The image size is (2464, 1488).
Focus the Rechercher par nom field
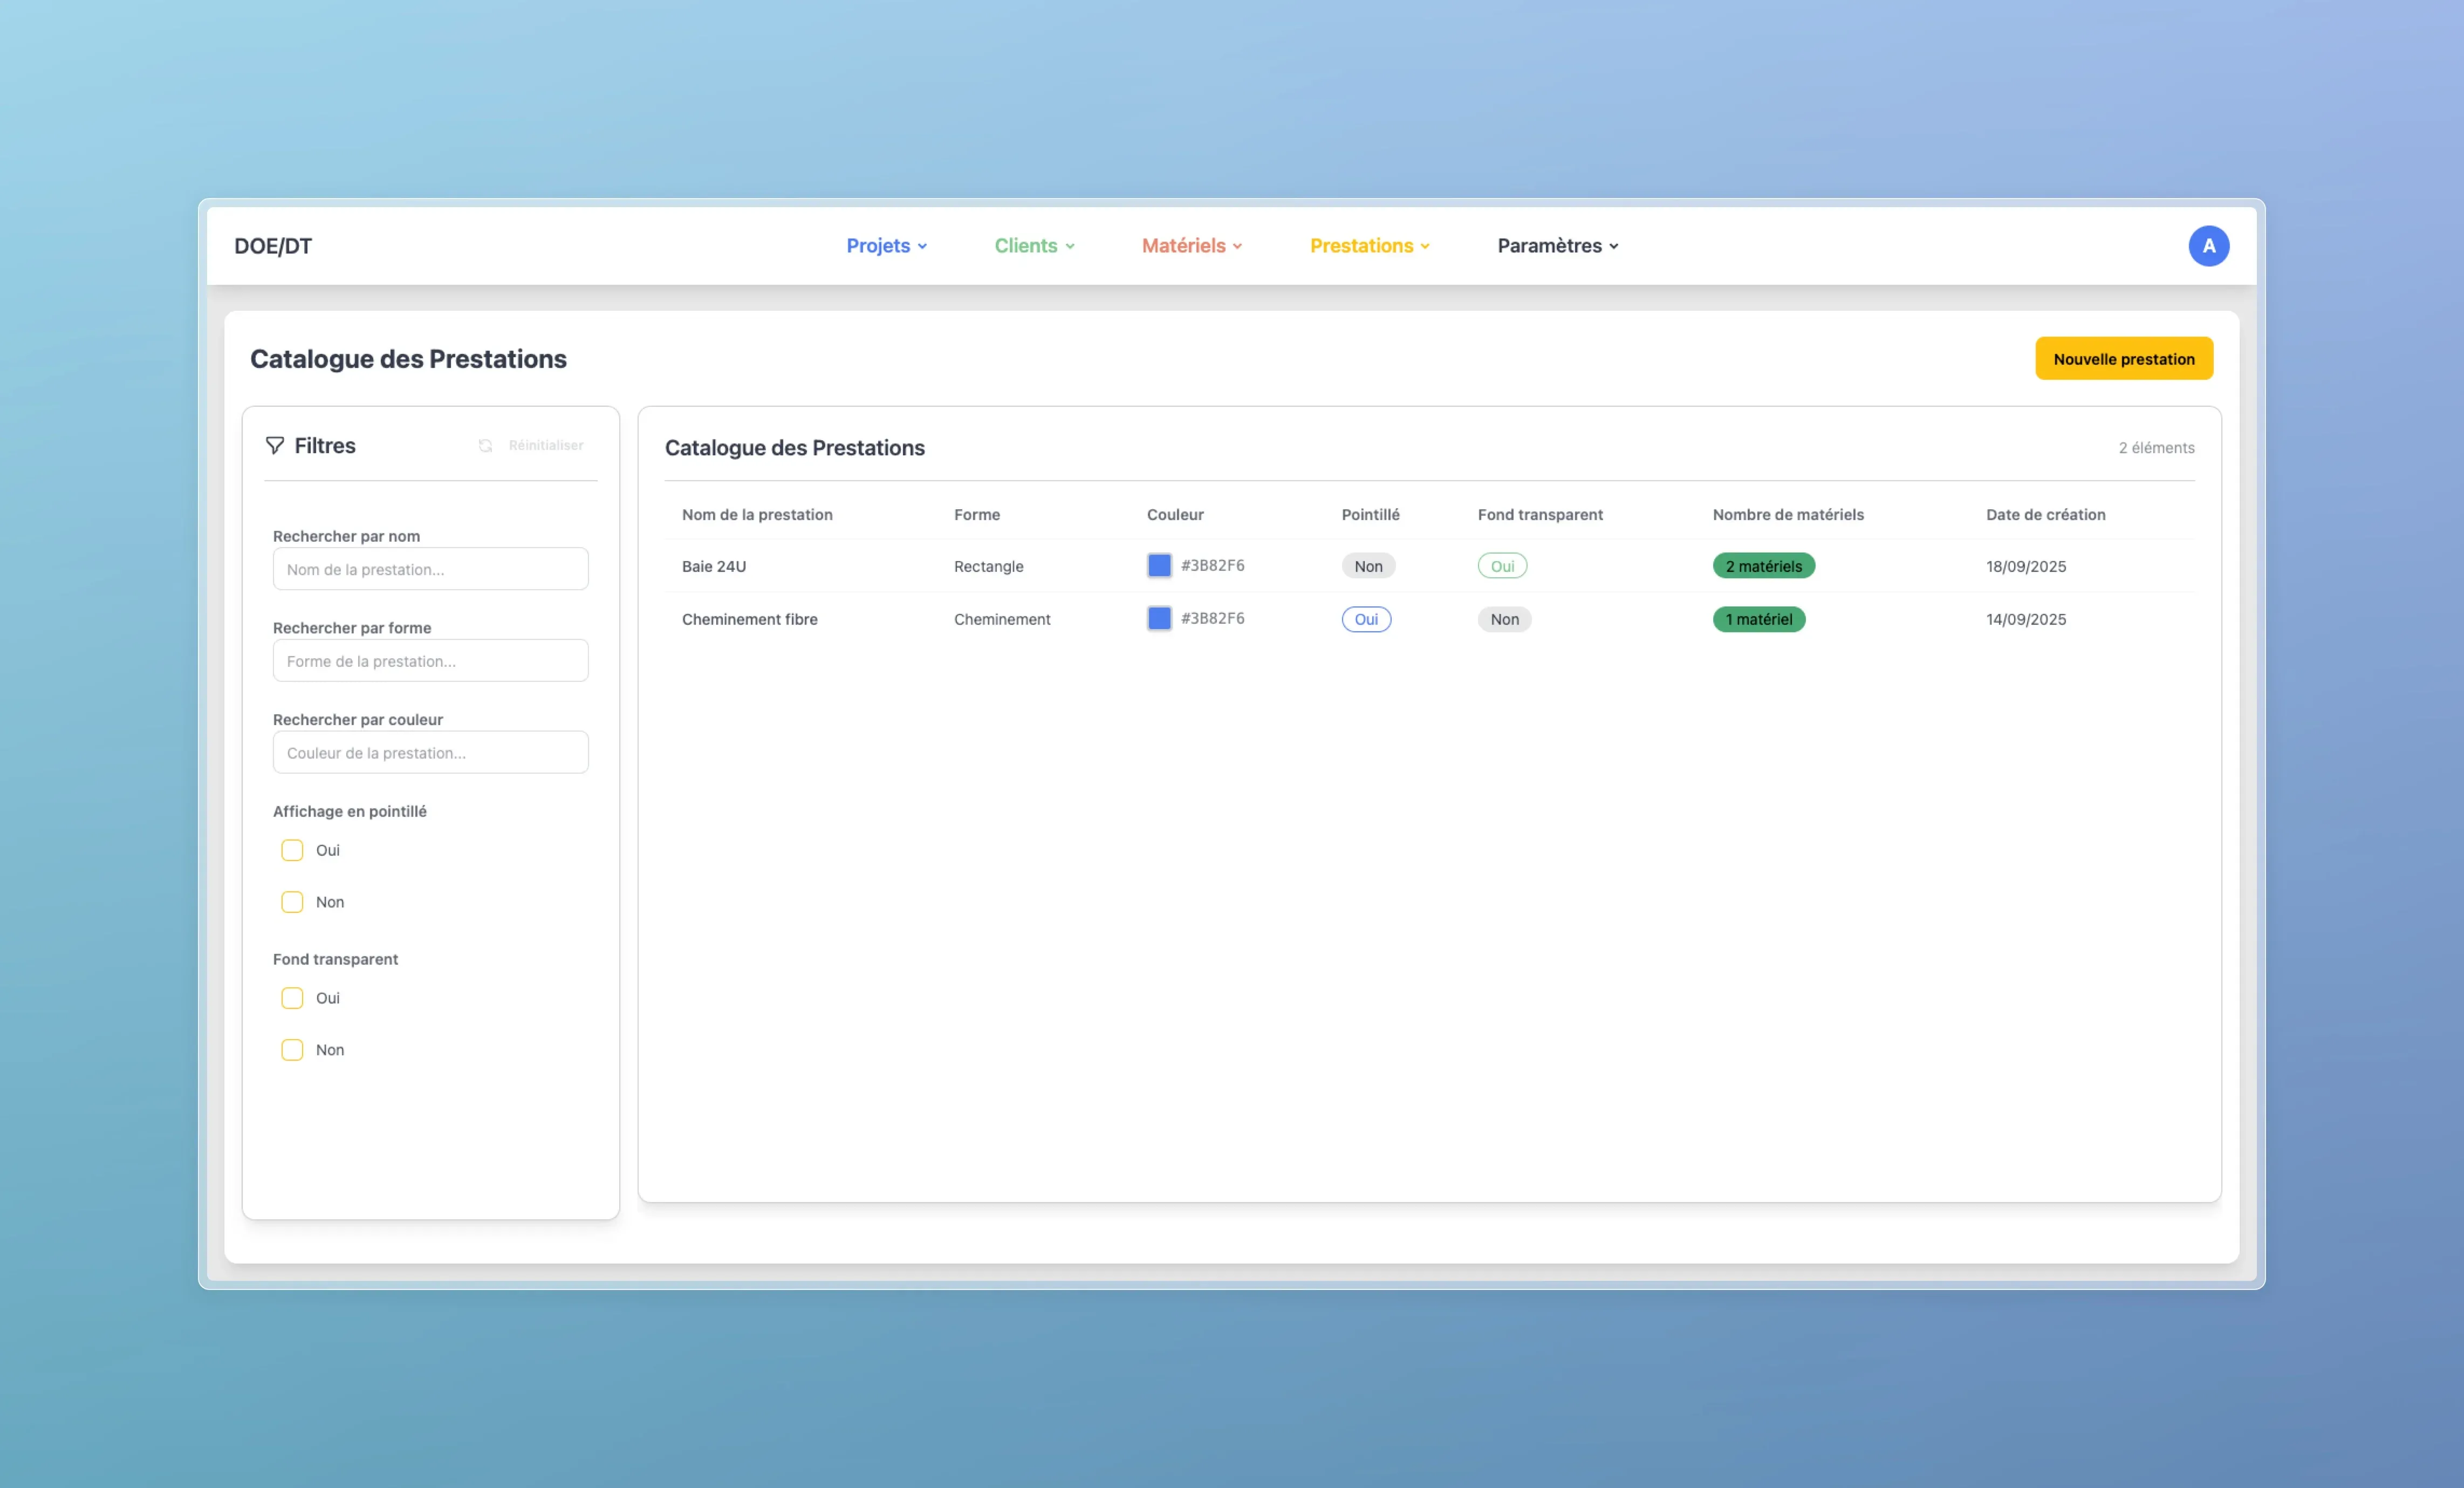point(430,569)
